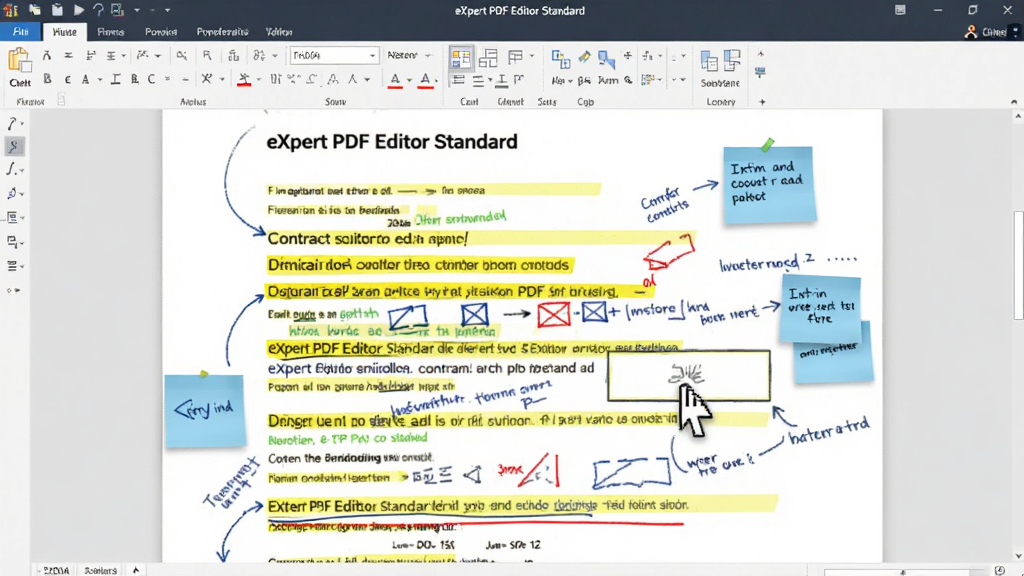The width and height of the screenshot is (1024, 576).
Task: Collapse the ribbon with caret at far right
Action: [1014, 102]
